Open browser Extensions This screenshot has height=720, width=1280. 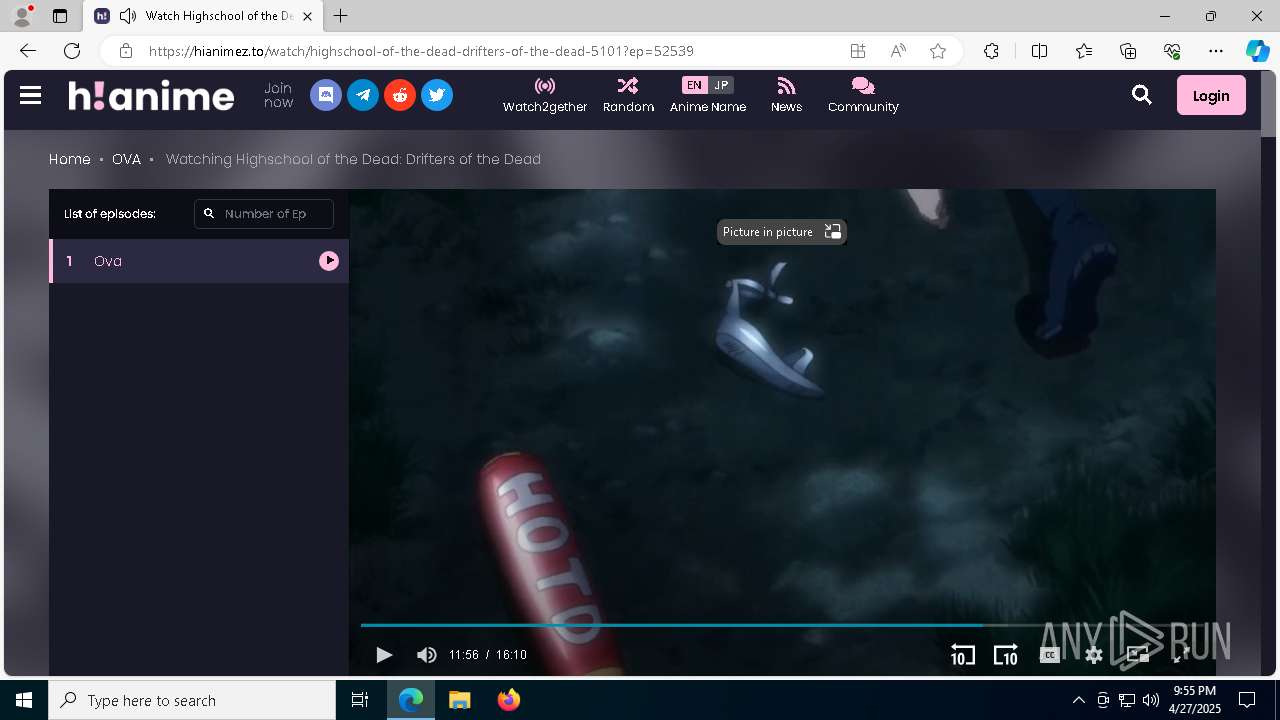tap(991, 51)
